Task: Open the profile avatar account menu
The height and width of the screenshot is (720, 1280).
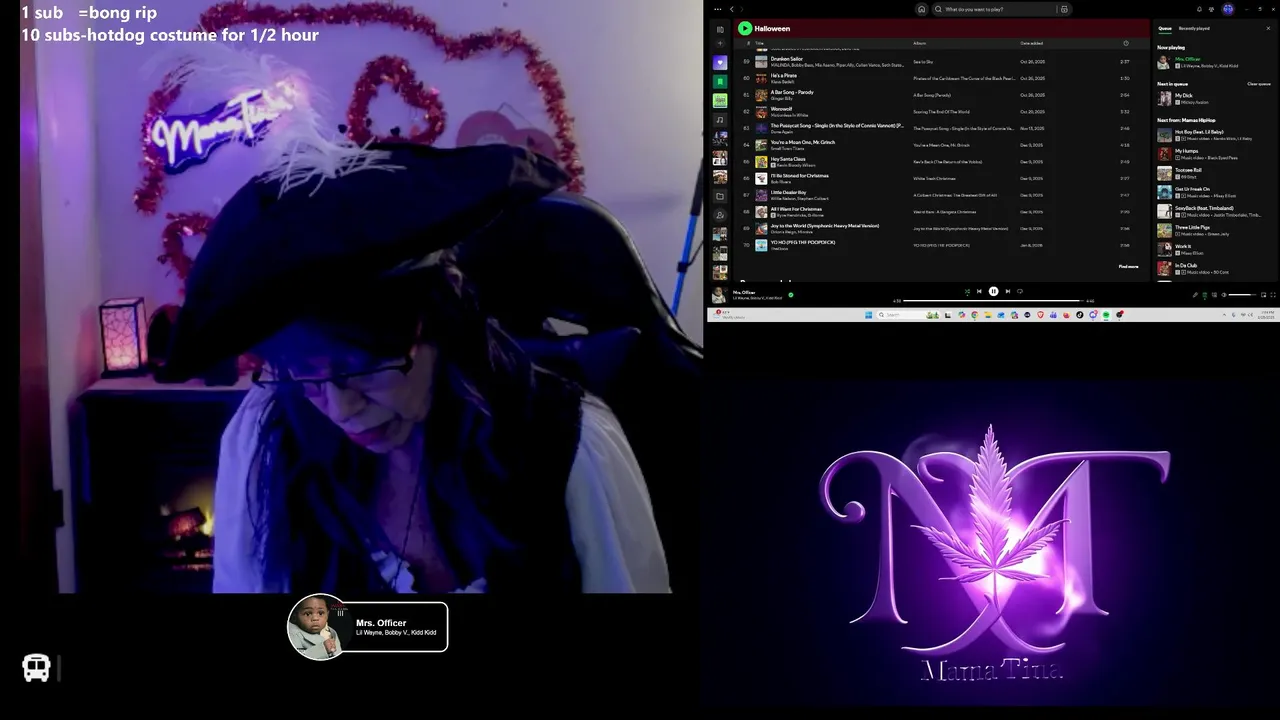Action: tap(1228, 9)
